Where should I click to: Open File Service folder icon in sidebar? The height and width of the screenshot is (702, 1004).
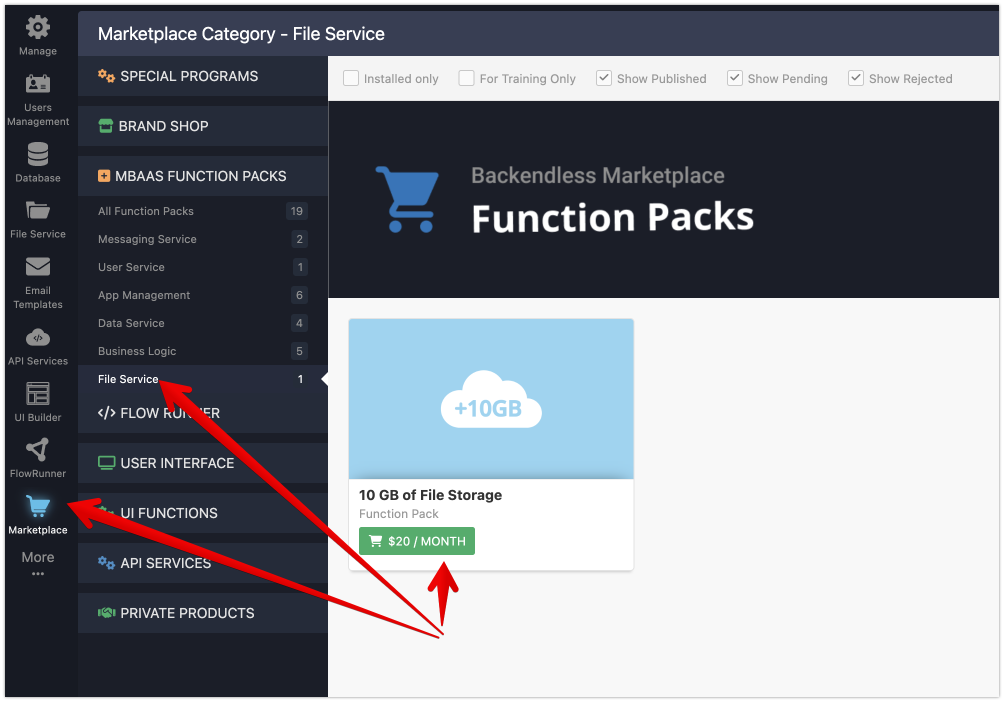click(38, 210)
